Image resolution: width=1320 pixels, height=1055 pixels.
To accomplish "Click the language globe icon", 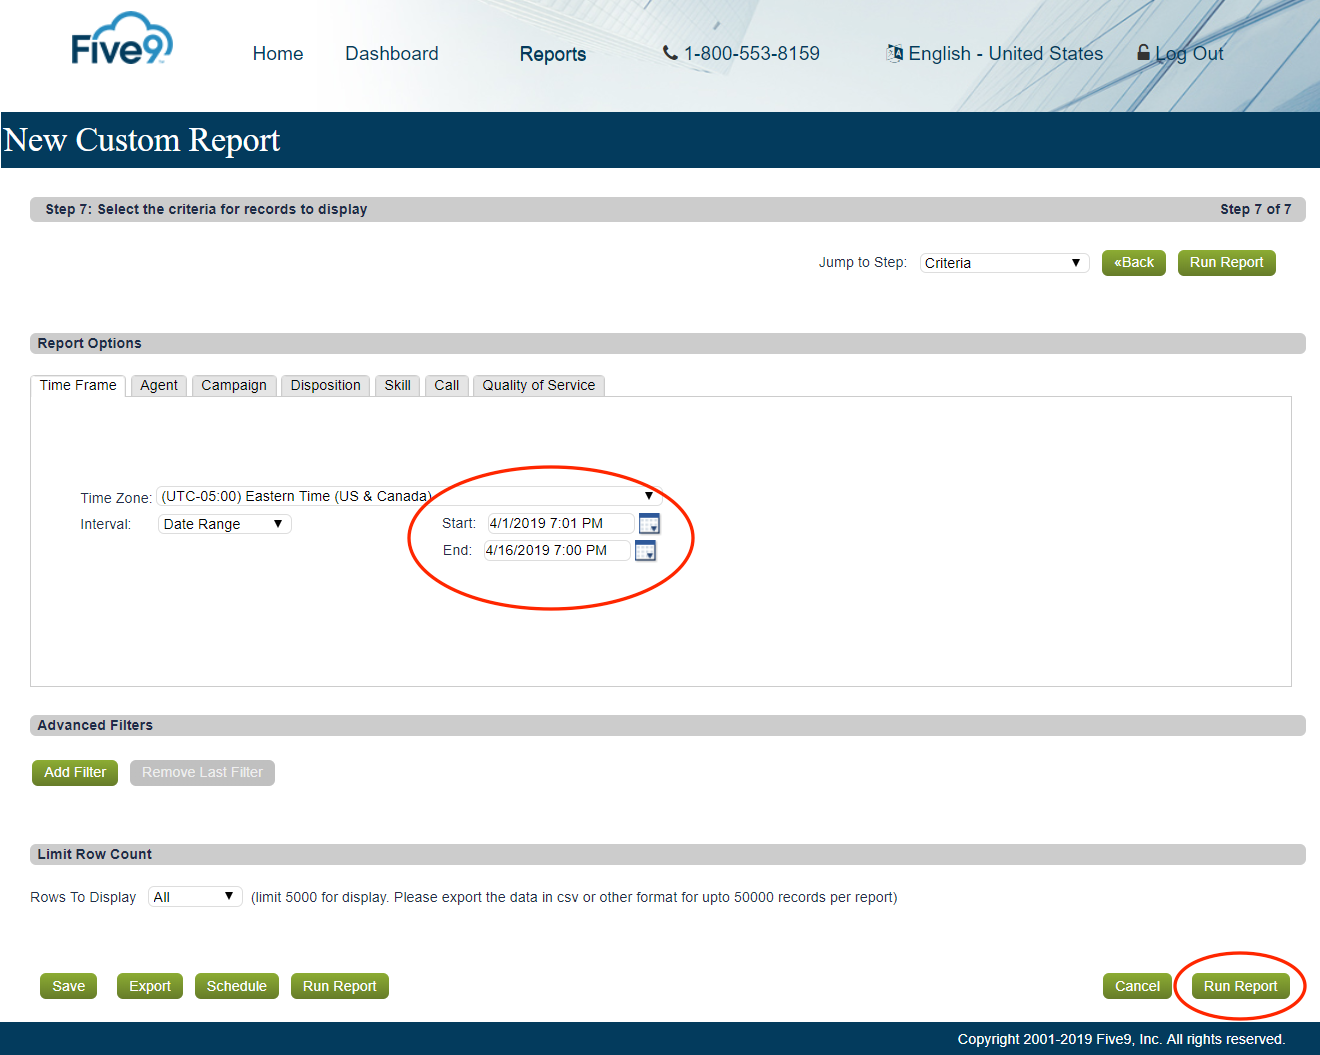I will pyautogui.click(x=893, y=53).
